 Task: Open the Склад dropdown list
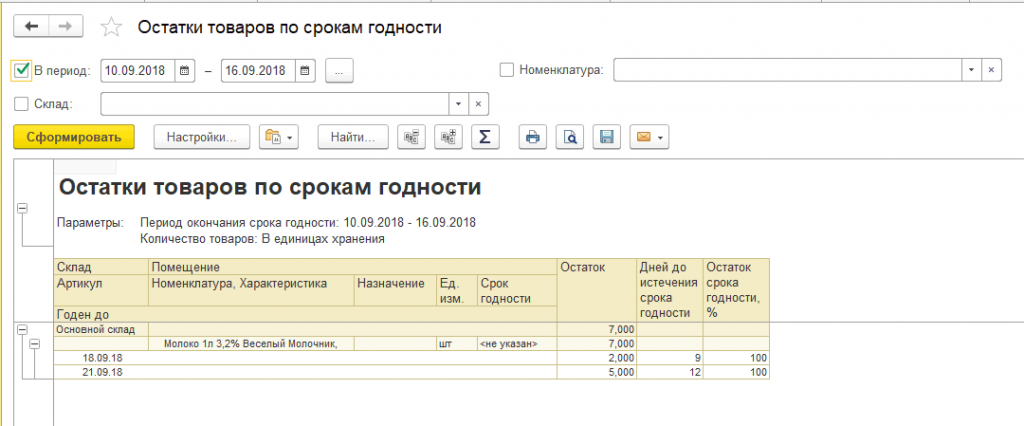(458, 104)
